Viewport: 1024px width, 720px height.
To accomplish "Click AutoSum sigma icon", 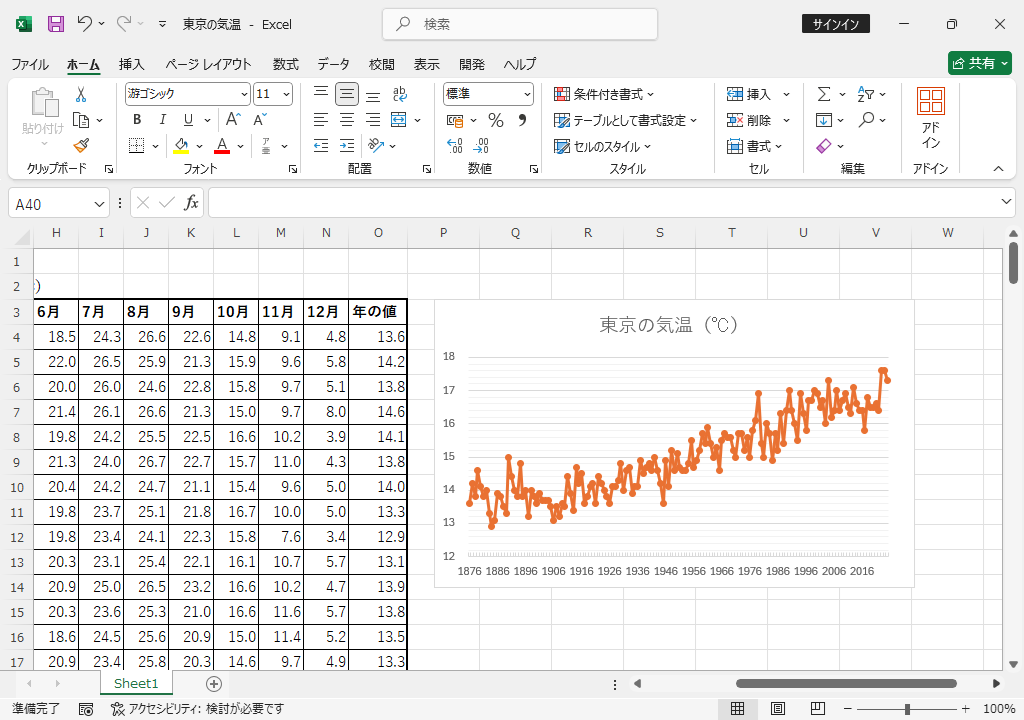I will 824,95.
